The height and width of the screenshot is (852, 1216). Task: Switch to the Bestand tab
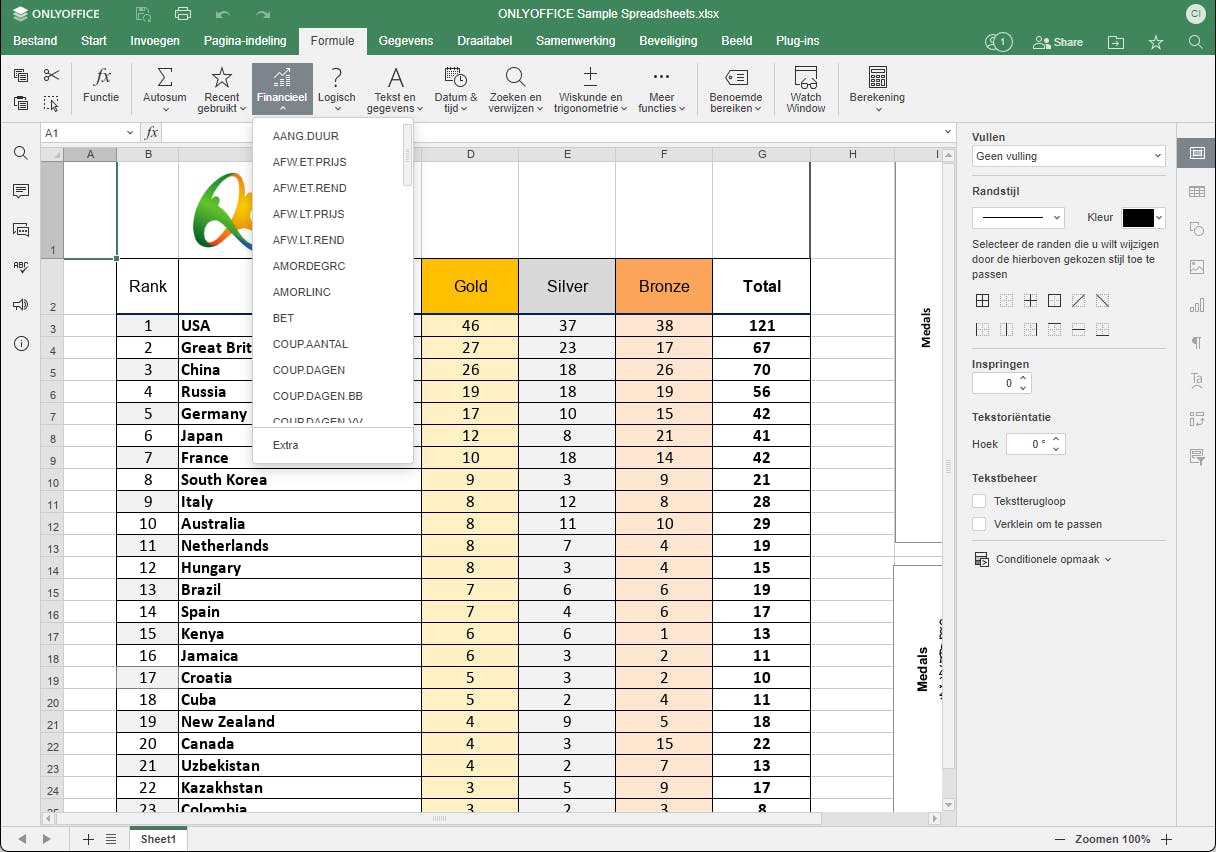35,41
